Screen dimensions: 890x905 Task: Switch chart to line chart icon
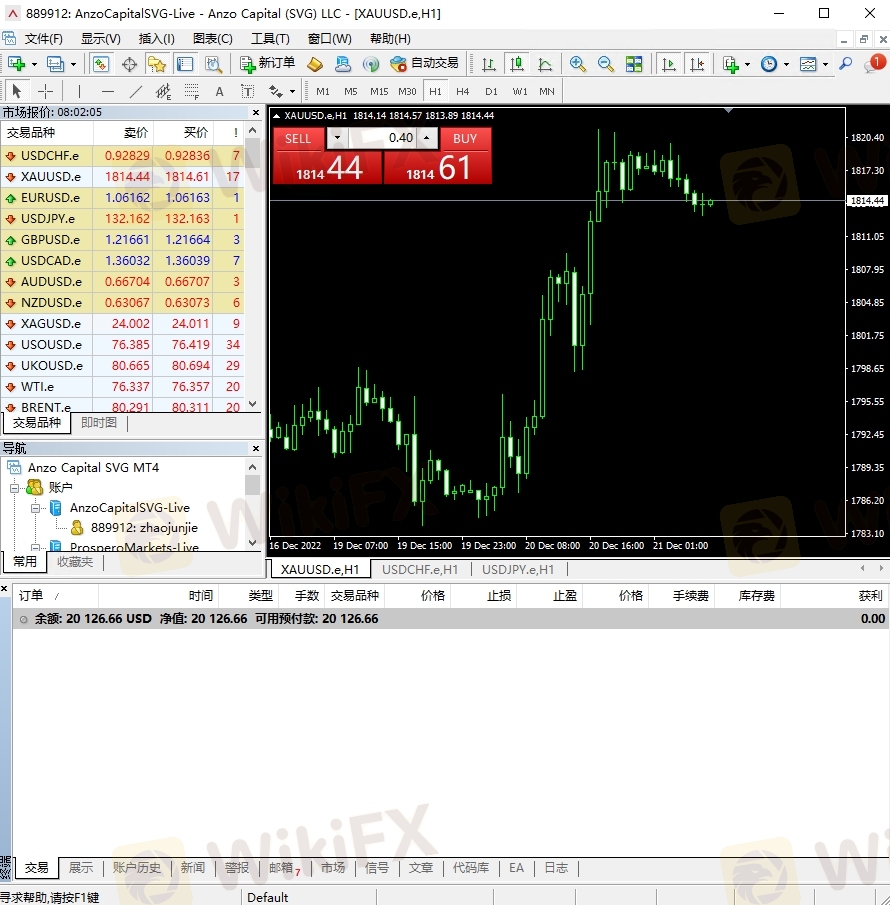point(545,64)
